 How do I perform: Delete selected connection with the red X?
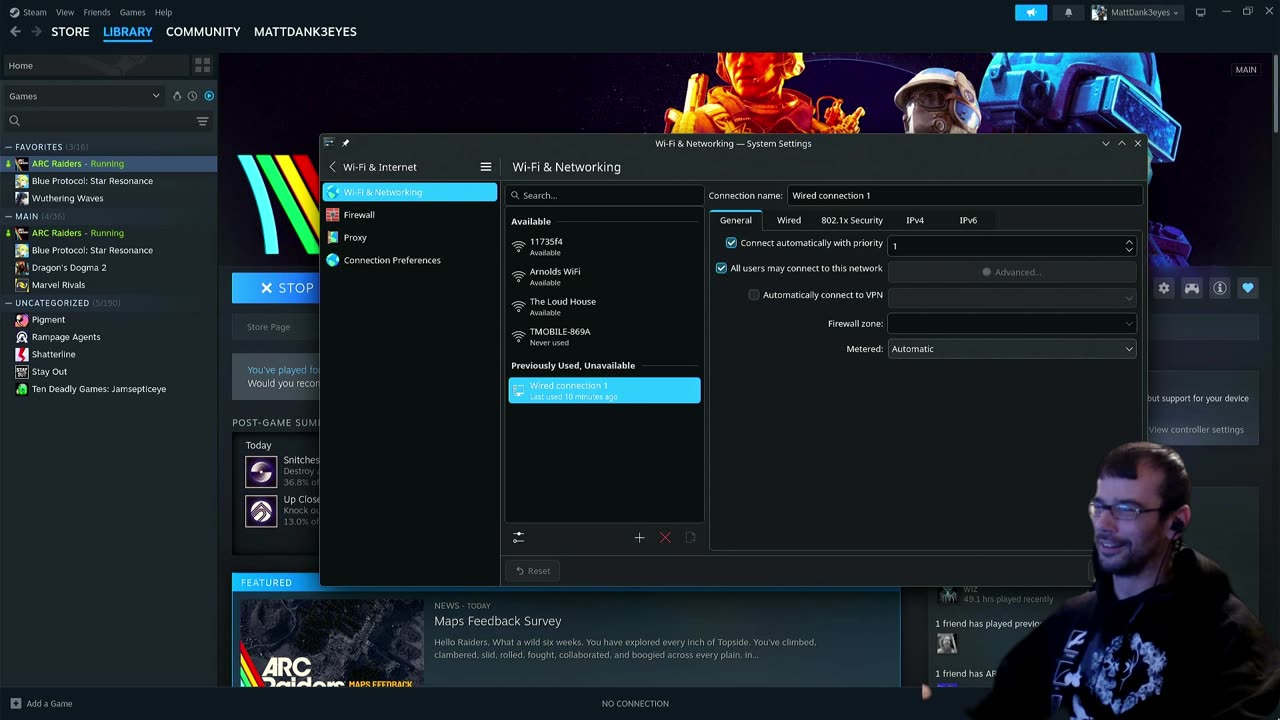click(665, 537)
